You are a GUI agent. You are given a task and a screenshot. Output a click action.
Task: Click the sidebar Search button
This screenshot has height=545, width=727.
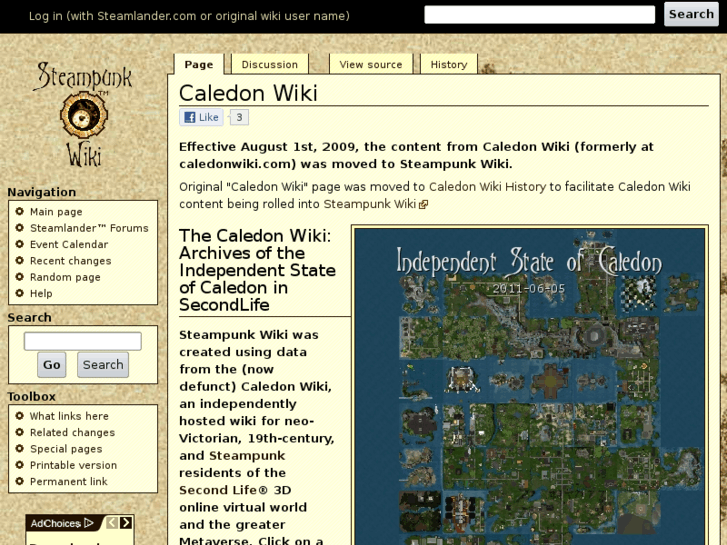[x=103, y=365]
